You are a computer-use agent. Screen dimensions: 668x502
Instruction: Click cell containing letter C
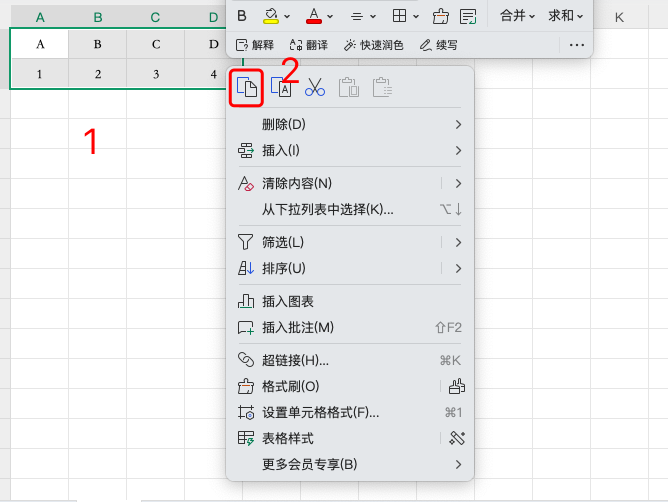[x=155, y=44]
